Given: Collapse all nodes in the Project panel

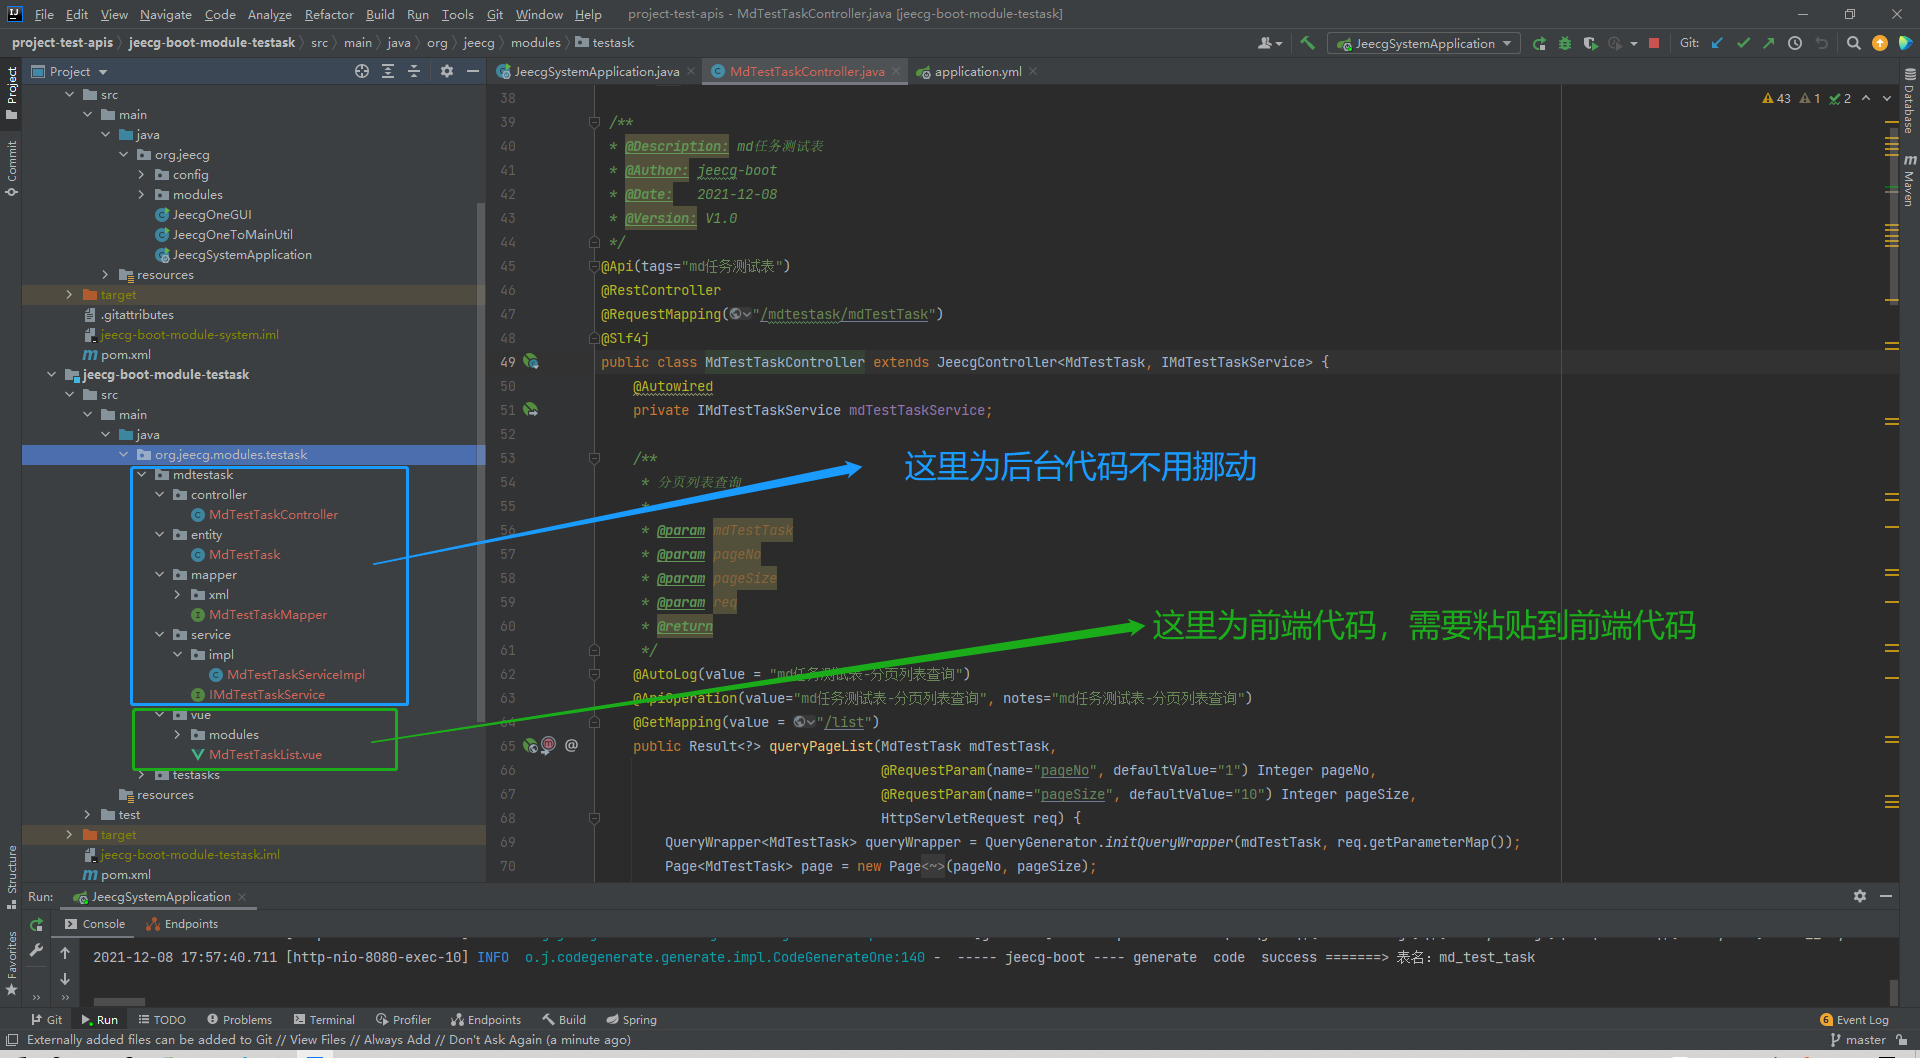Looking at the screenshot, I should 414,71.
